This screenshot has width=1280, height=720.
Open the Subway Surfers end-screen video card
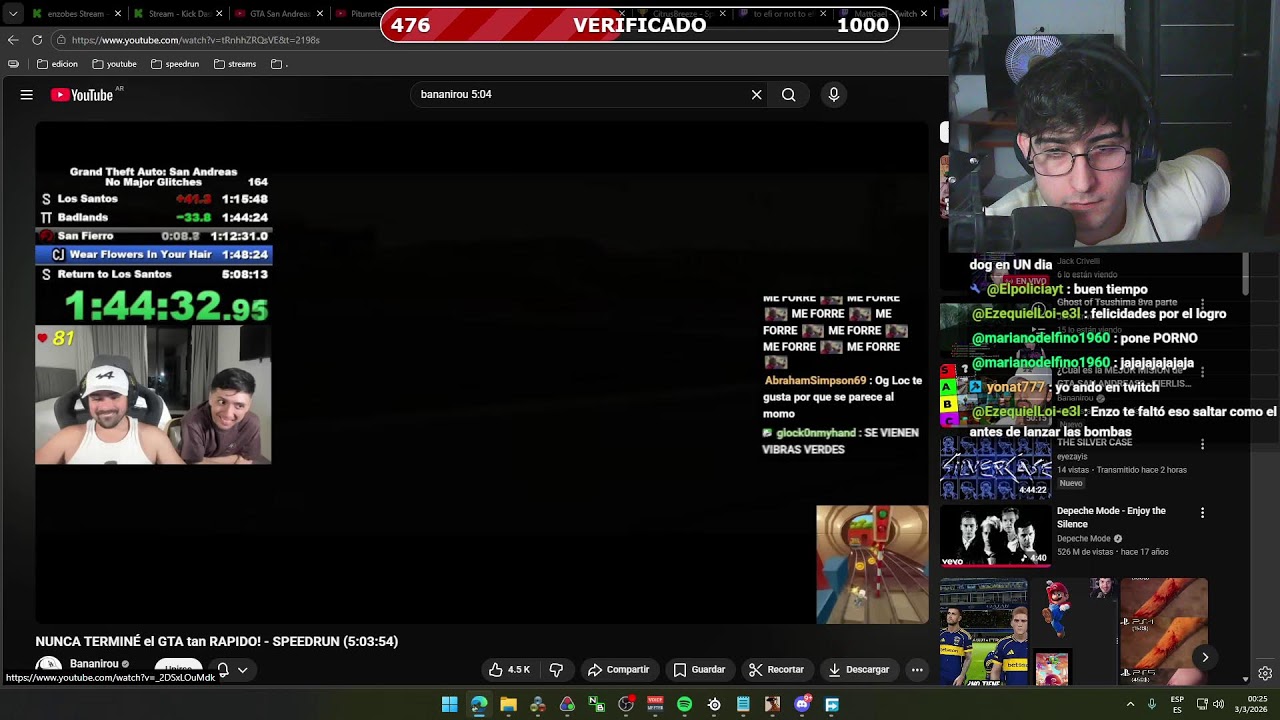872,564
